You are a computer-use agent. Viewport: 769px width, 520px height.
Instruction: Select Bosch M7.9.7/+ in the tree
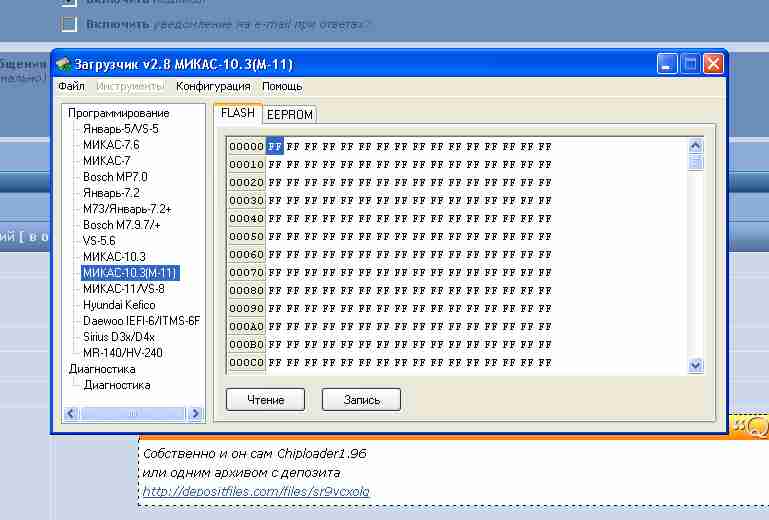pyautogui.click(x=122, y=225)
